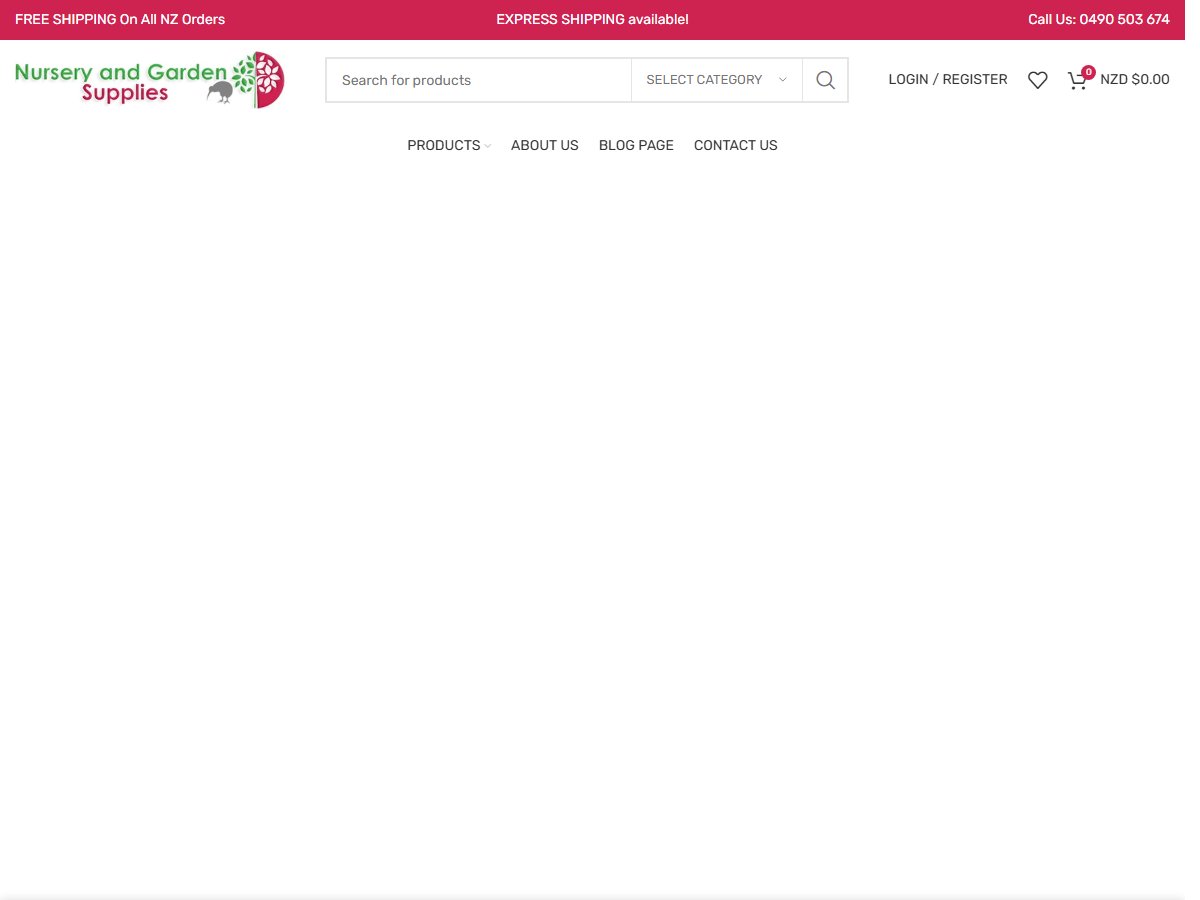Open the shopping cart icon

pos(1080,79)
